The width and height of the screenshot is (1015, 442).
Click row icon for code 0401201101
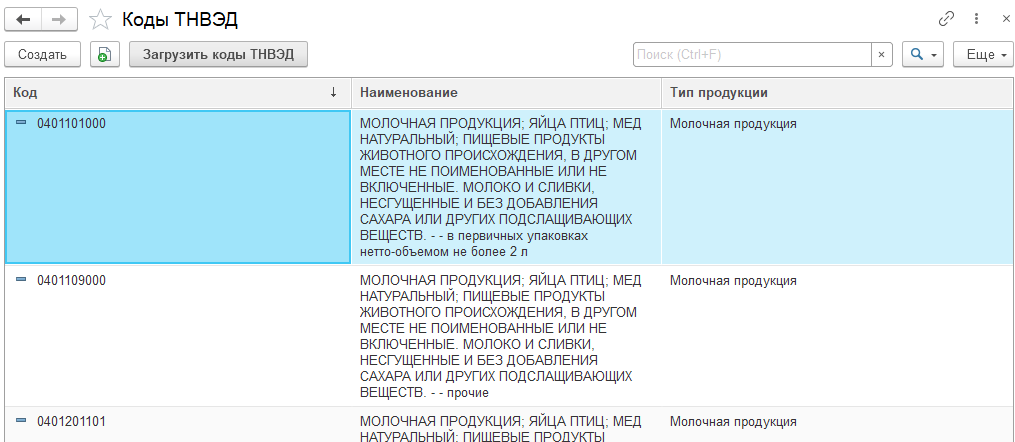click(x=22, y=421)
